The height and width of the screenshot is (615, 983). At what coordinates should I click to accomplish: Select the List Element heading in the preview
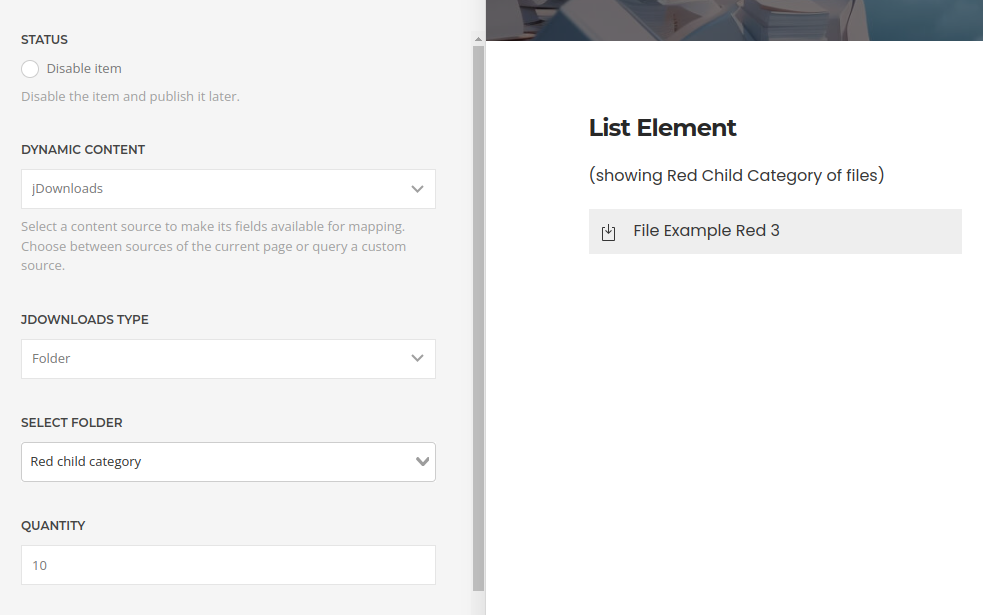click(x=662, y=128)
